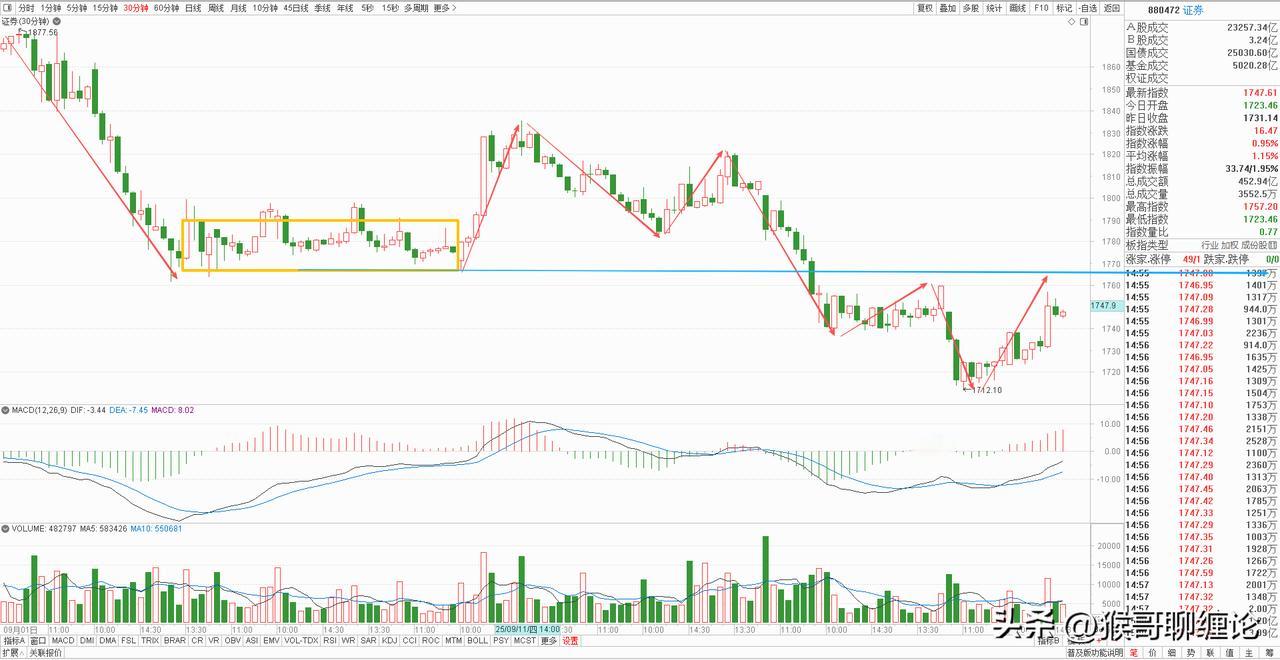Select the 笔 tick details tab
The image size is (1280, 660).
pyautogui.click(x=1133, y=653)
